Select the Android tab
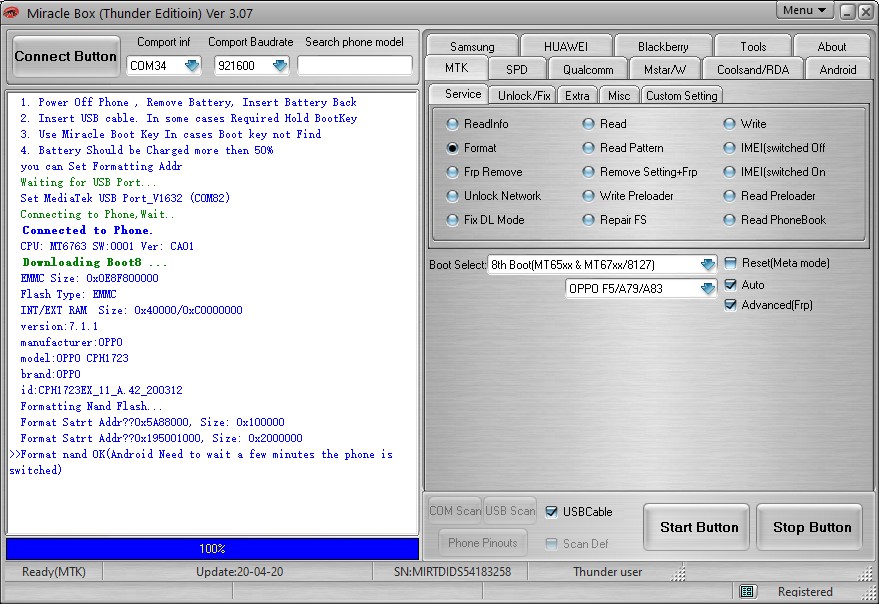The image size is (879, 604). tap(838, 70)
